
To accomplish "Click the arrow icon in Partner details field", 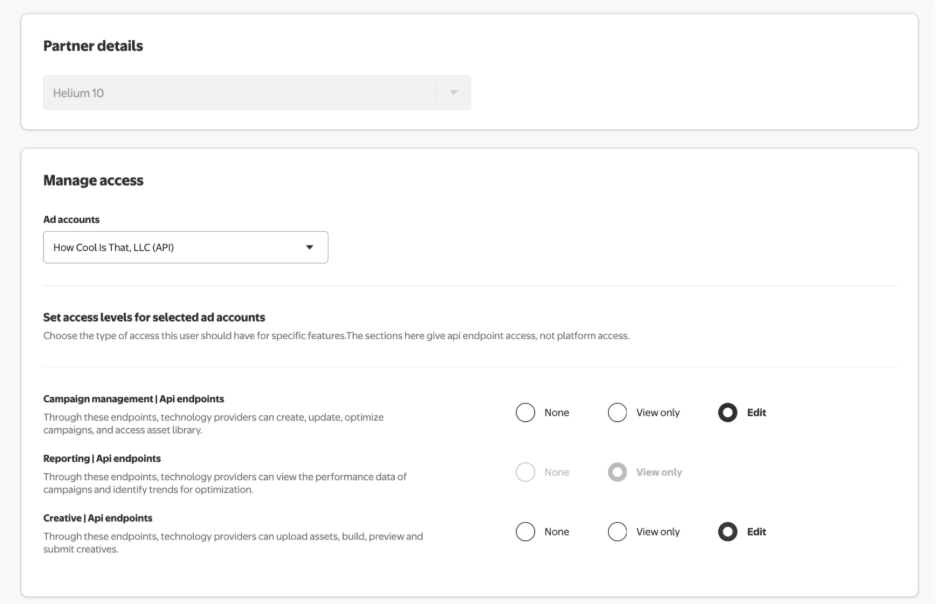I will click(x=453, y=93).
